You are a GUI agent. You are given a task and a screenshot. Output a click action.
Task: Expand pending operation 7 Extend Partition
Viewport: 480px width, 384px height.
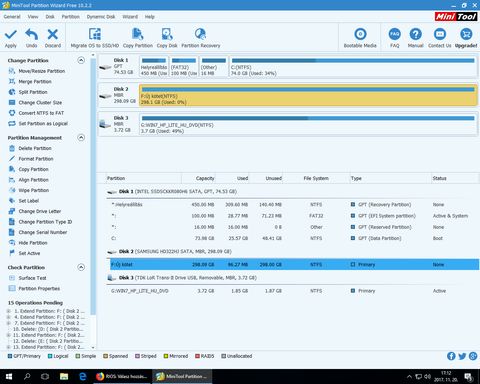click(x=8, y=323)
